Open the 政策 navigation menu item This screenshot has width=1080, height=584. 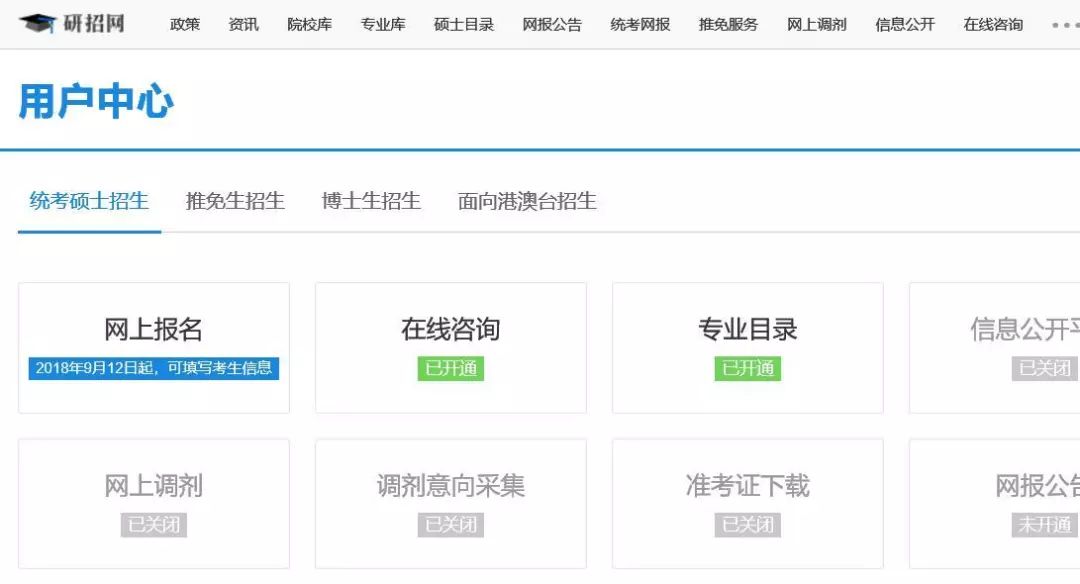(x=185, y=25)
